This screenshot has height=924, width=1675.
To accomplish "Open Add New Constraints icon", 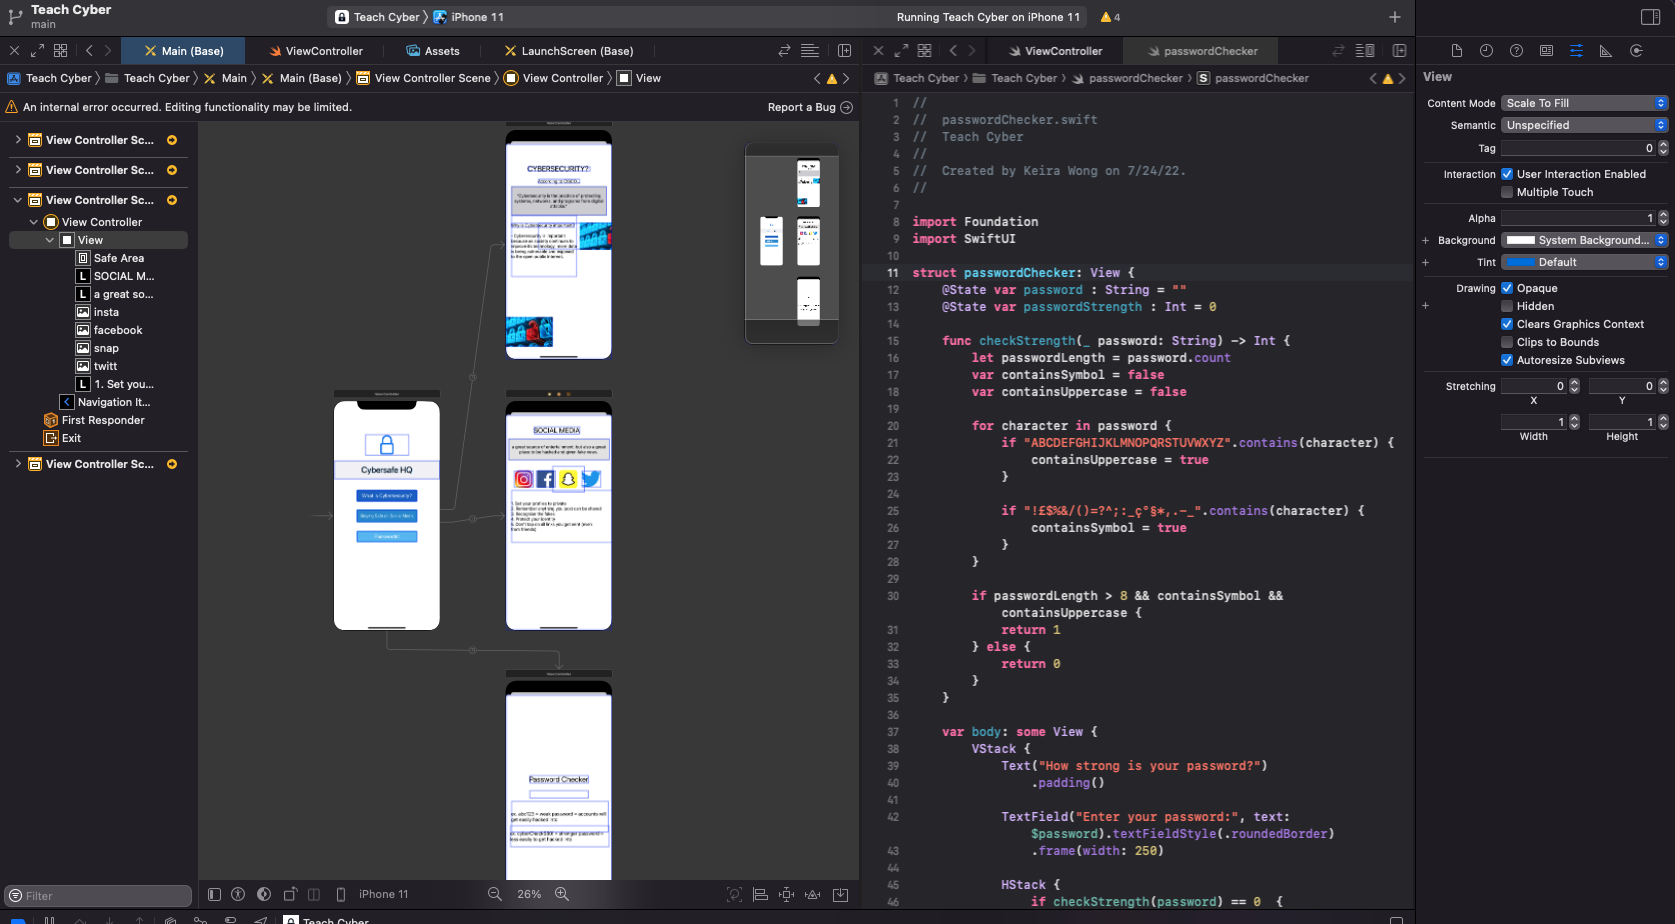I will pyautogui.click(x=786, y=894).
